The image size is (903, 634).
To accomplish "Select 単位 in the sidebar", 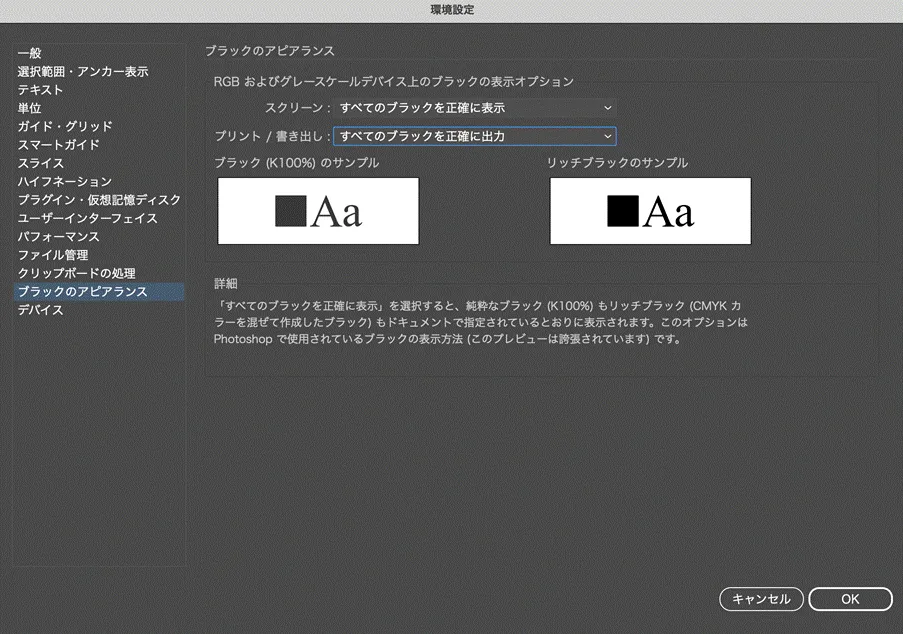I will tap(29, 108).
